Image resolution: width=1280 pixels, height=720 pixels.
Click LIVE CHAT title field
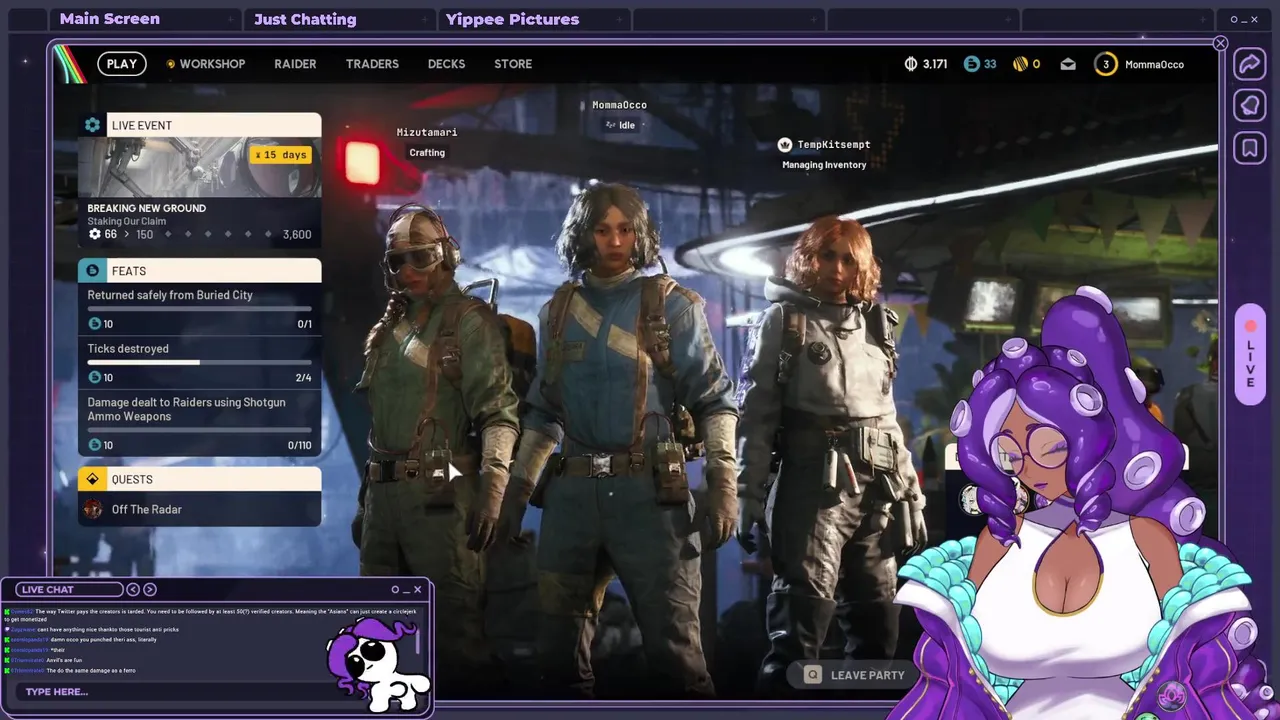[x=70, y=589]
